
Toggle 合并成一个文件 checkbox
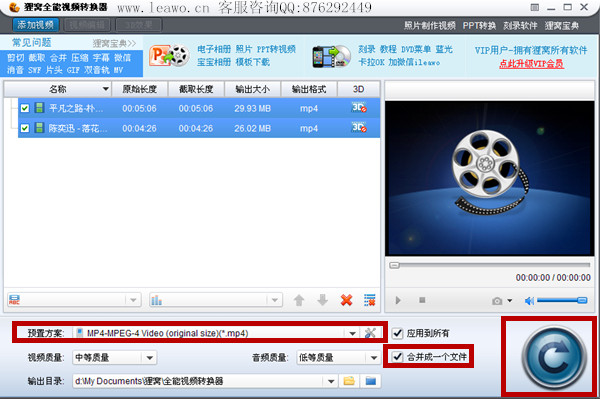pos(398,357)
